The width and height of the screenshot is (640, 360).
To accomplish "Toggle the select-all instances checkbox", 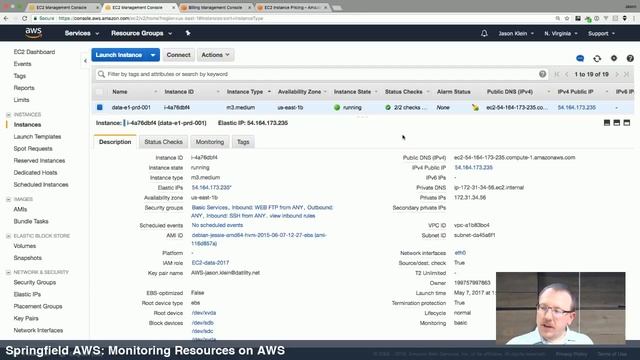I will pos(100,92).
